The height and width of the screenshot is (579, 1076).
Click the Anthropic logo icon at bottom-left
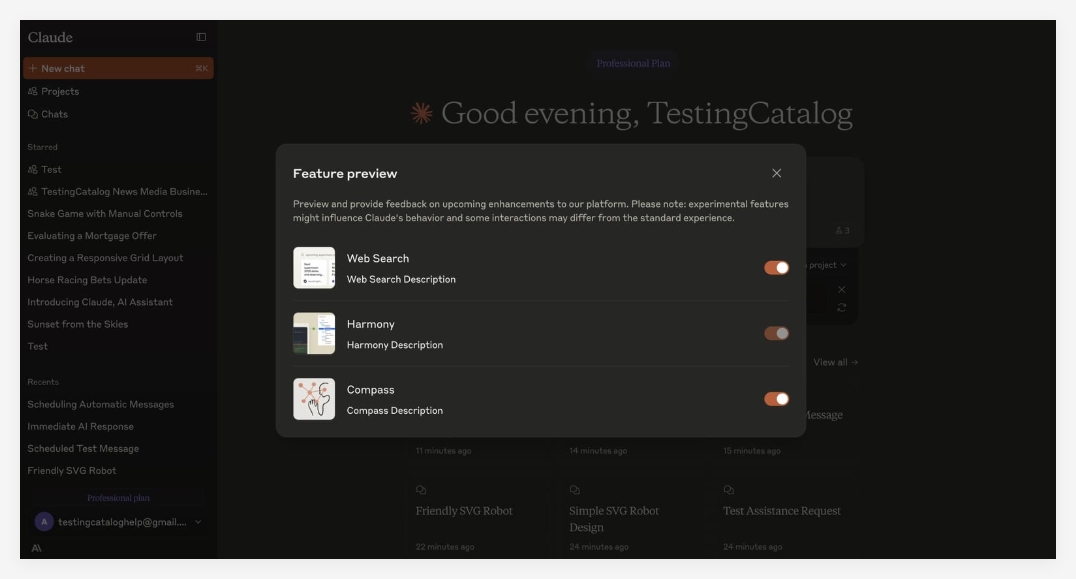36,548
